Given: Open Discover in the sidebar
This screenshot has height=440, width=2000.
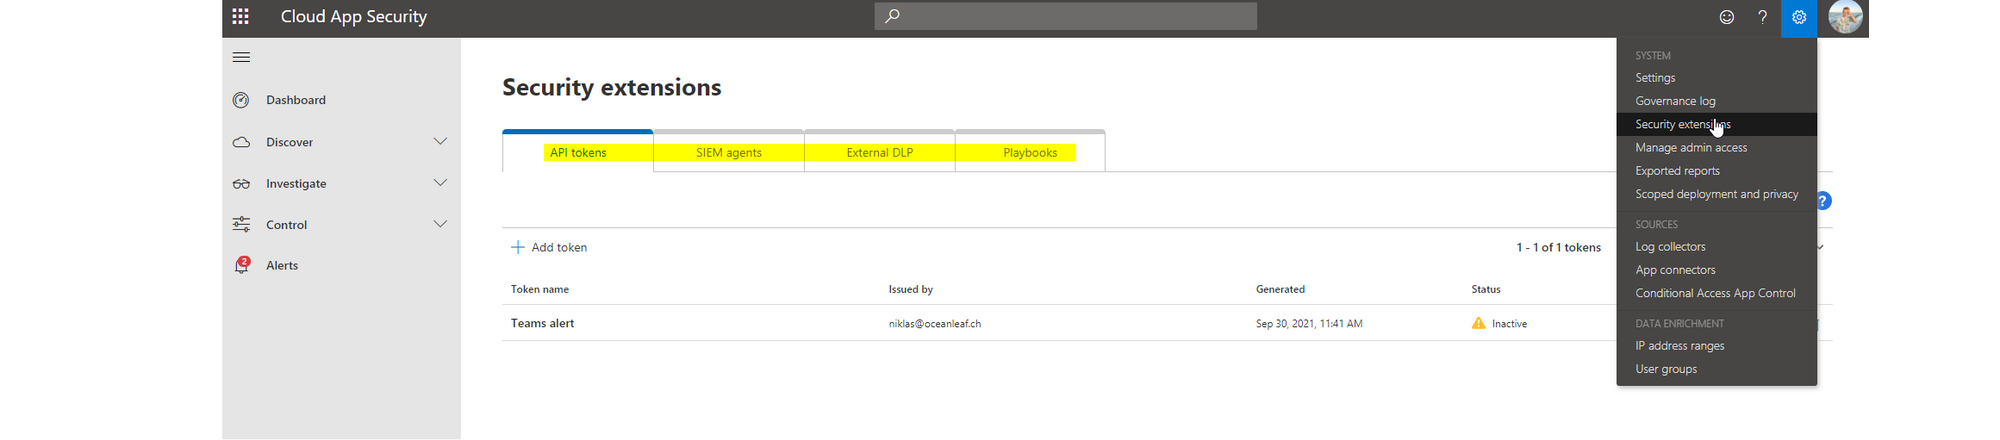Looking at the screenshot, I should 289,142.
